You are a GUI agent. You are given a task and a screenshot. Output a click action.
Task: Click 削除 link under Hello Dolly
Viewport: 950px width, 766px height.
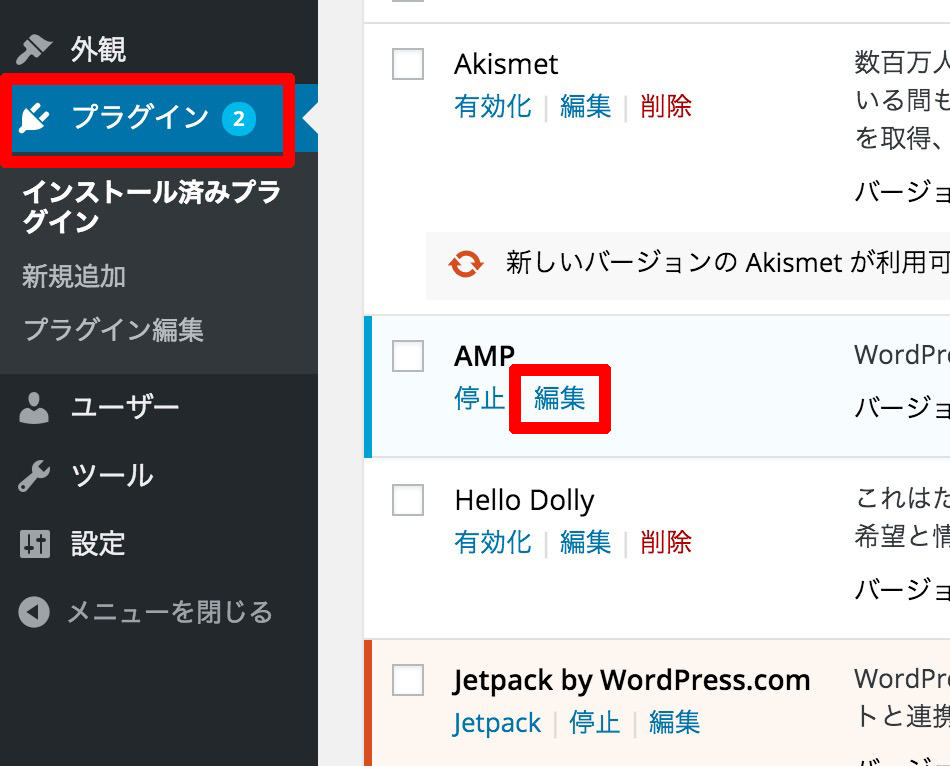tap(666, 542)
